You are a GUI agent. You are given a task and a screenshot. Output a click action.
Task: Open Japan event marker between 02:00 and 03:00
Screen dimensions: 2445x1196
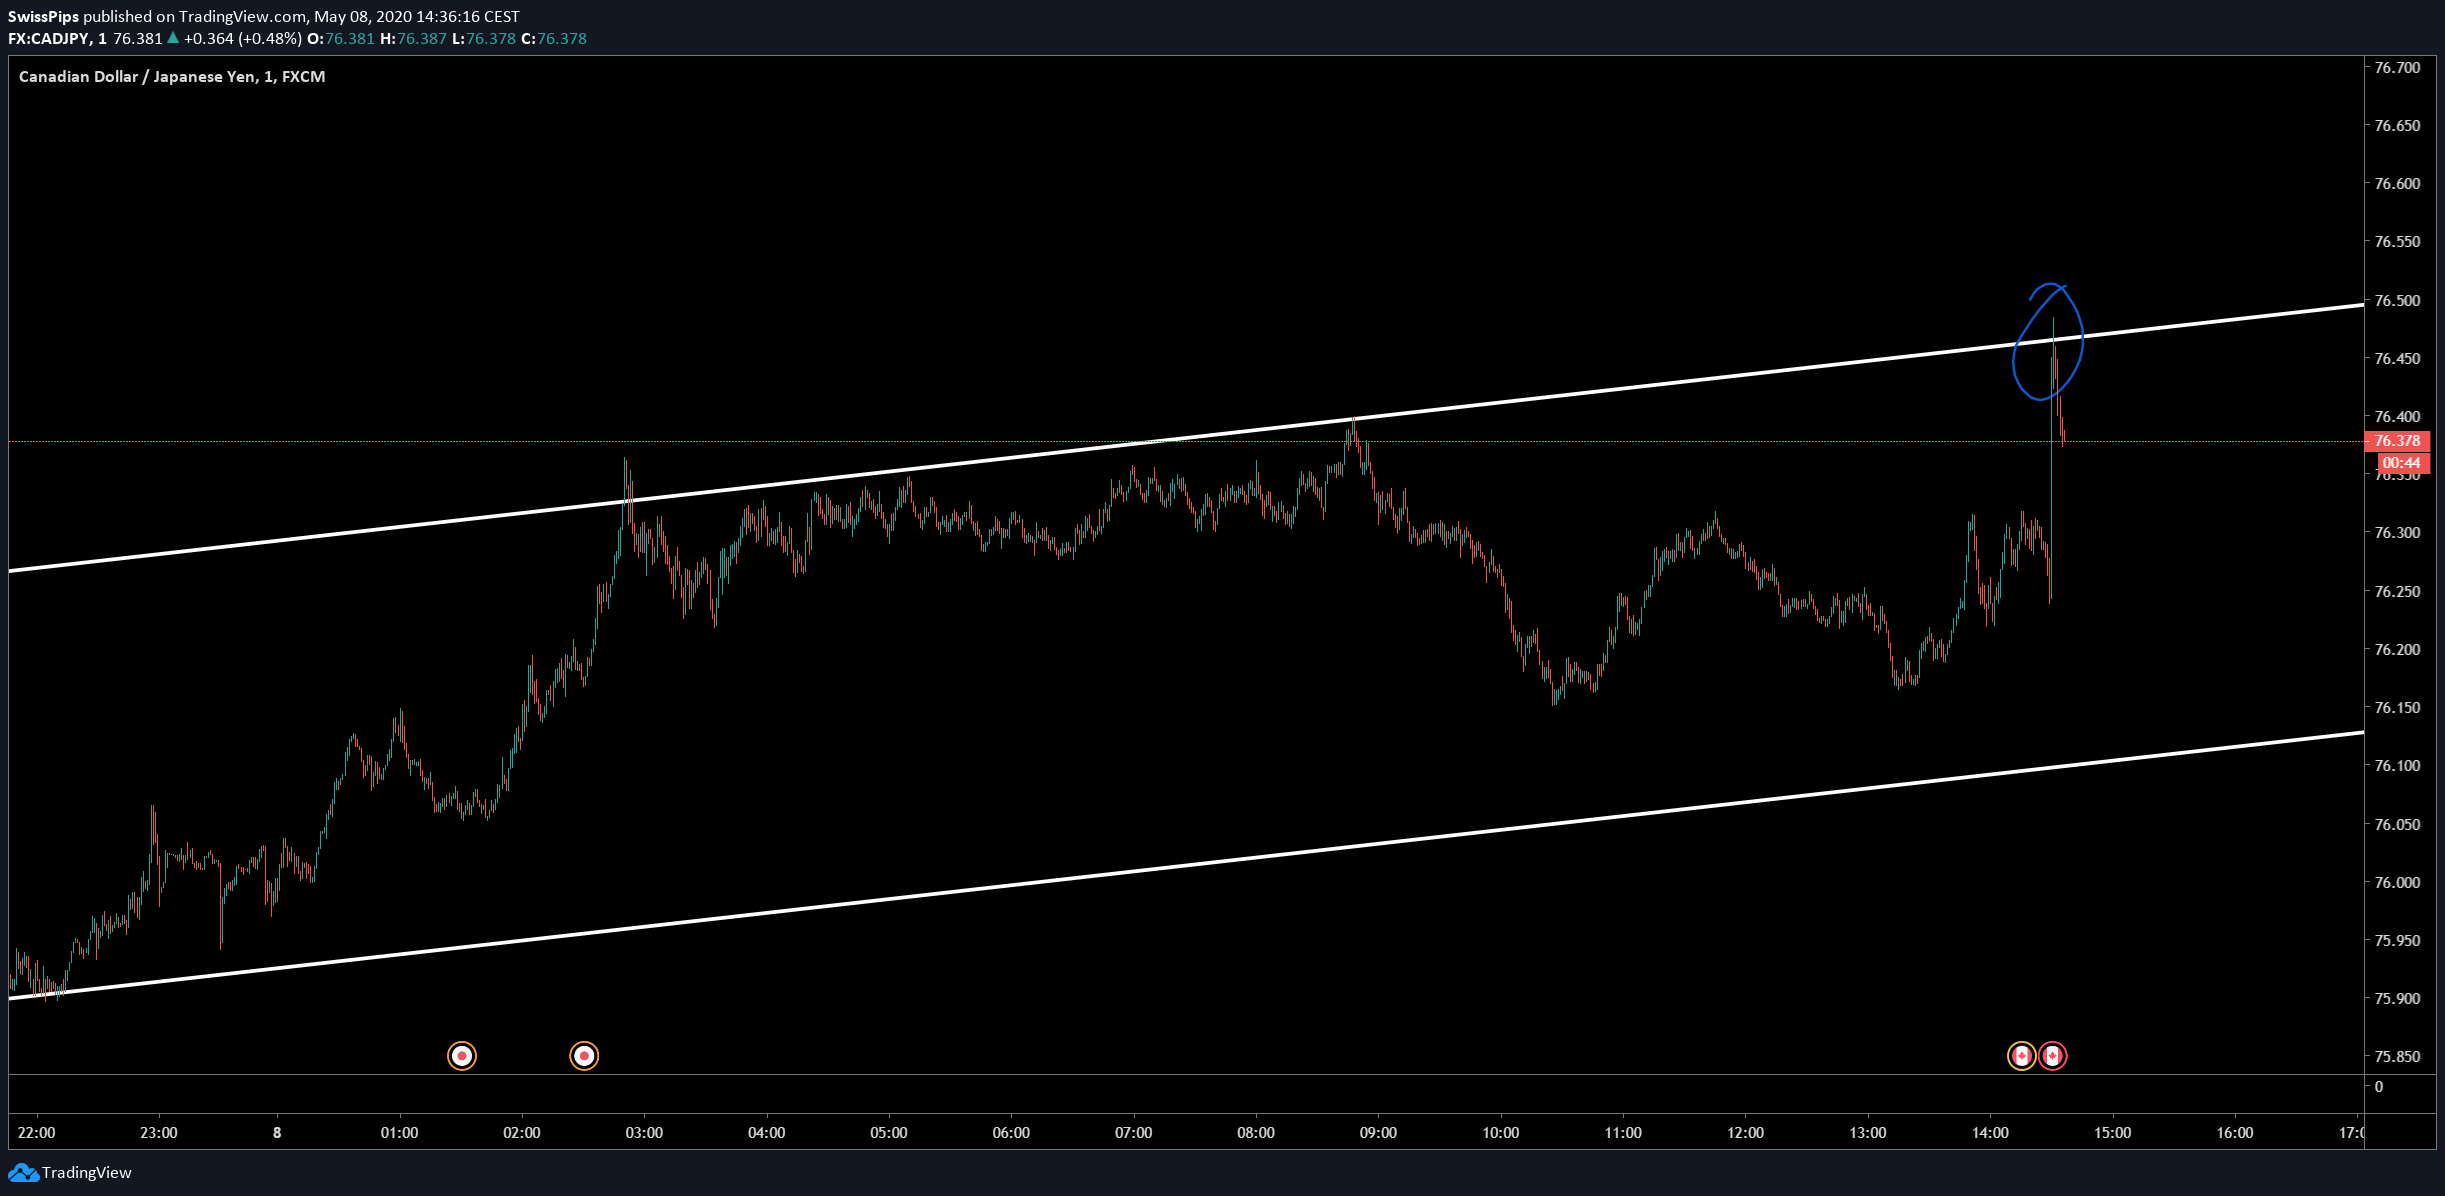click(x=584, y=1056)
